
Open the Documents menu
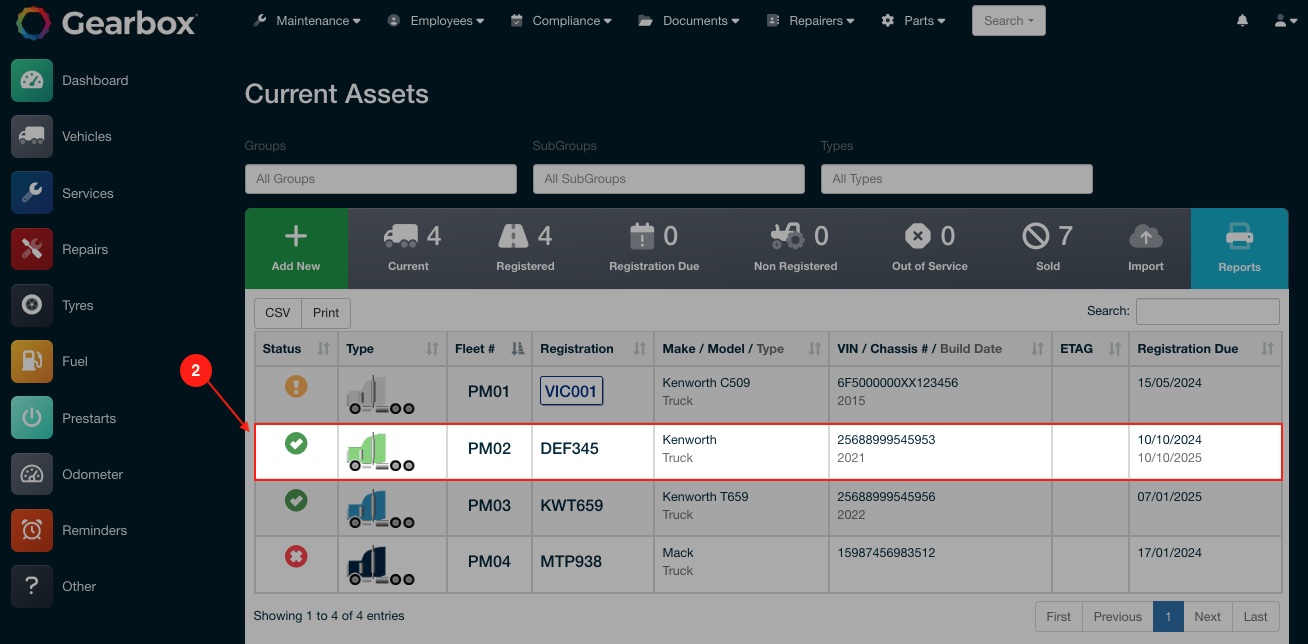[x=689, y=20]
